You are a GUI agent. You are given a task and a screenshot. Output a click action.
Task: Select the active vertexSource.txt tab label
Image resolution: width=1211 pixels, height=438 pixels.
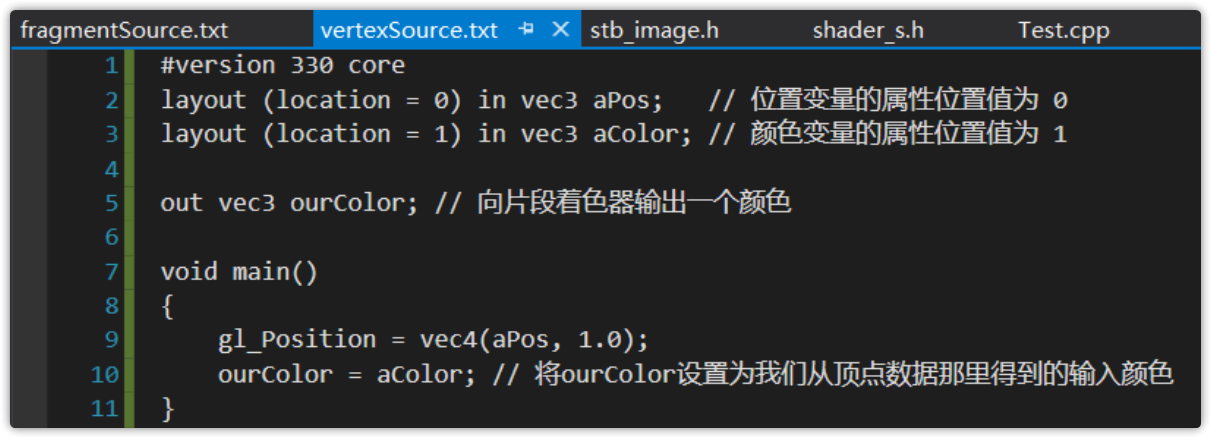[409, 30]
